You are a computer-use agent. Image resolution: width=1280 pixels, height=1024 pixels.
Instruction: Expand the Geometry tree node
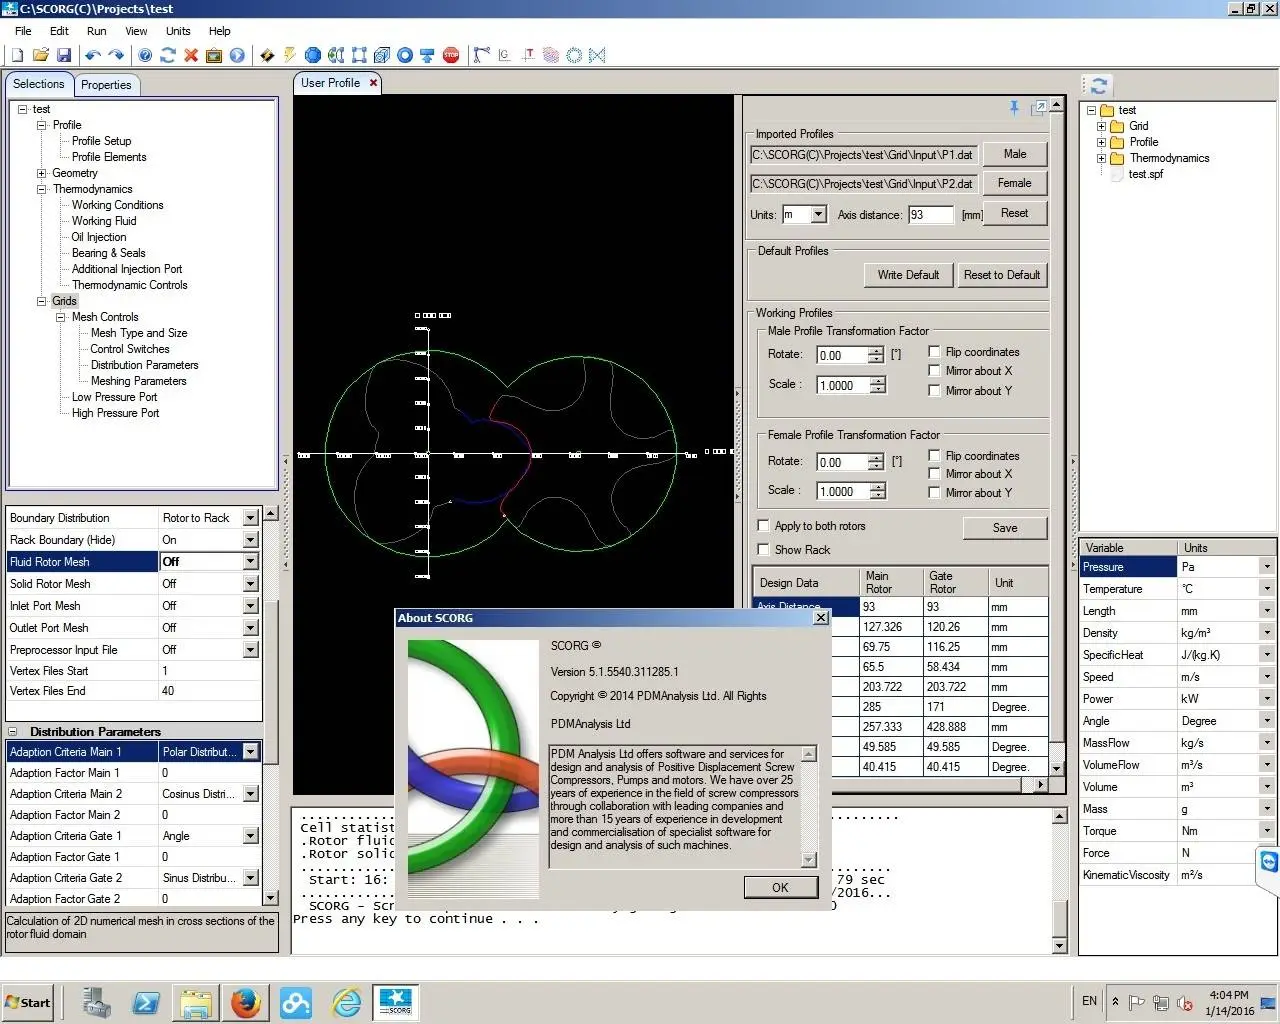42,173
